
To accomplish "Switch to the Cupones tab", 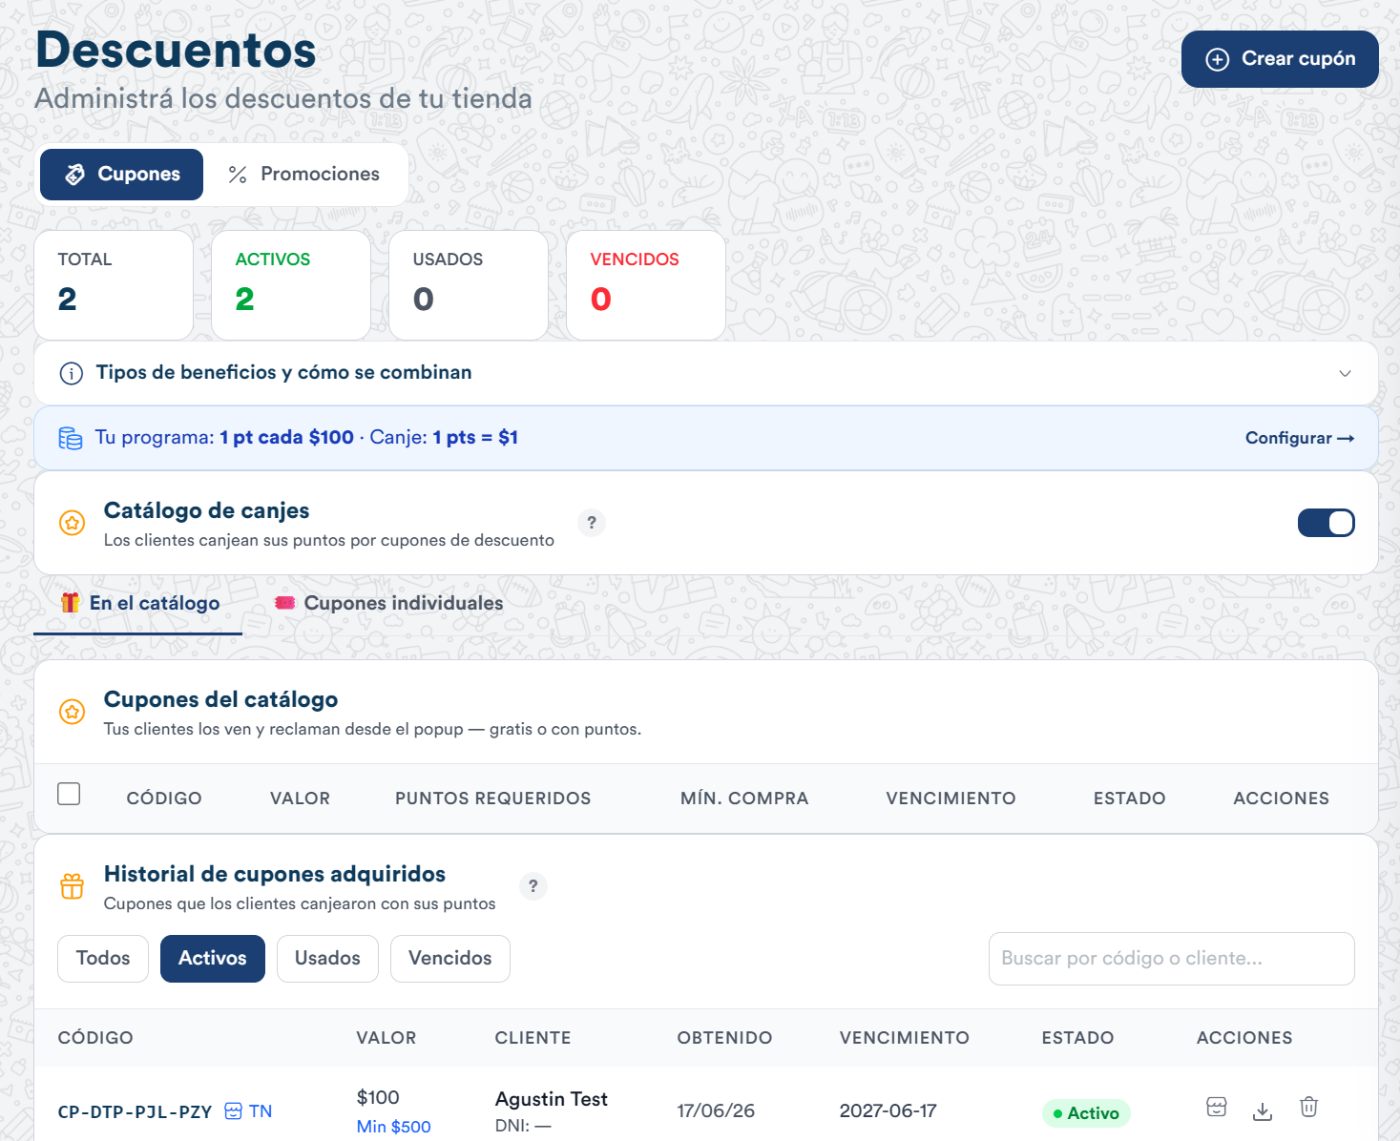I will tap(121, 174).
